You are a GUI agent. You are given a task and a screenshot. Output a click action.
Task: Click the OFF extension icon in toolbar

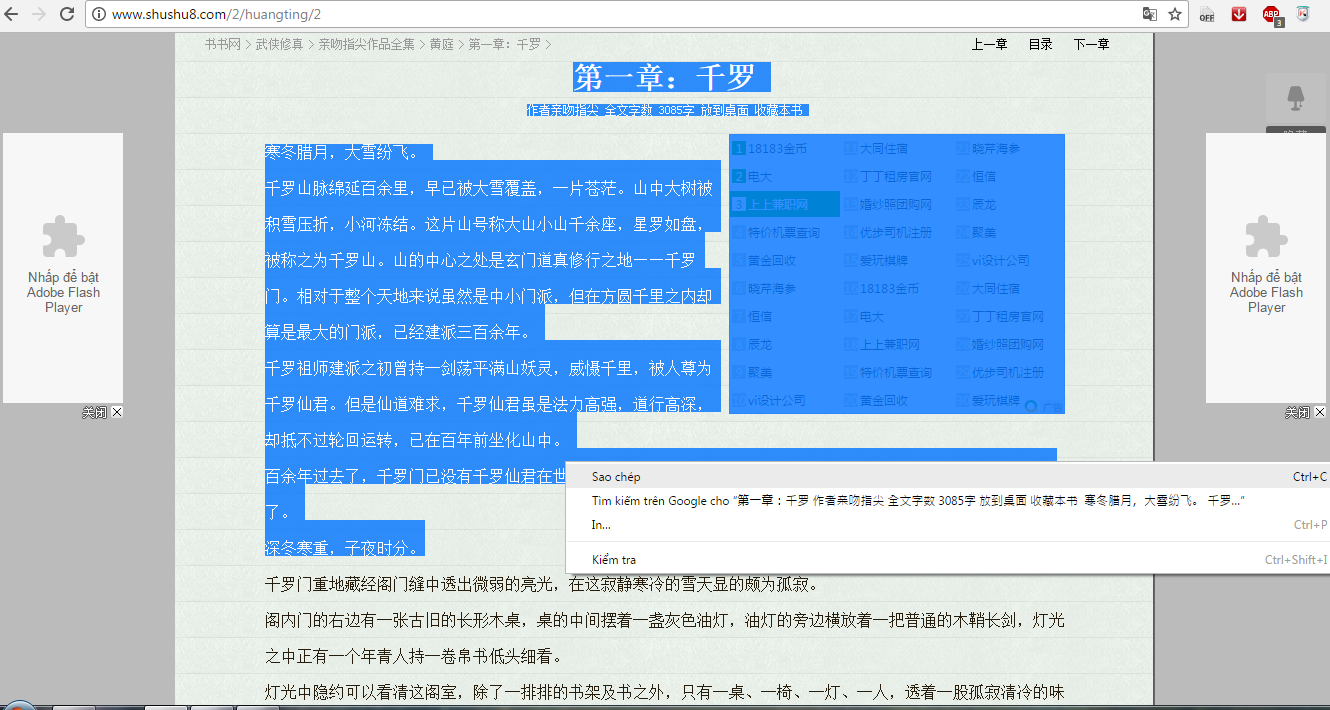click(x=1207, y=15)
